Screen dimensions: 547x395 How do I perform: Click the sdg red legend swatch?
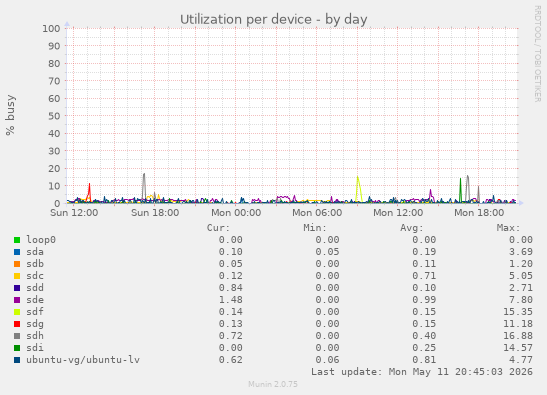tap(17, 324)
